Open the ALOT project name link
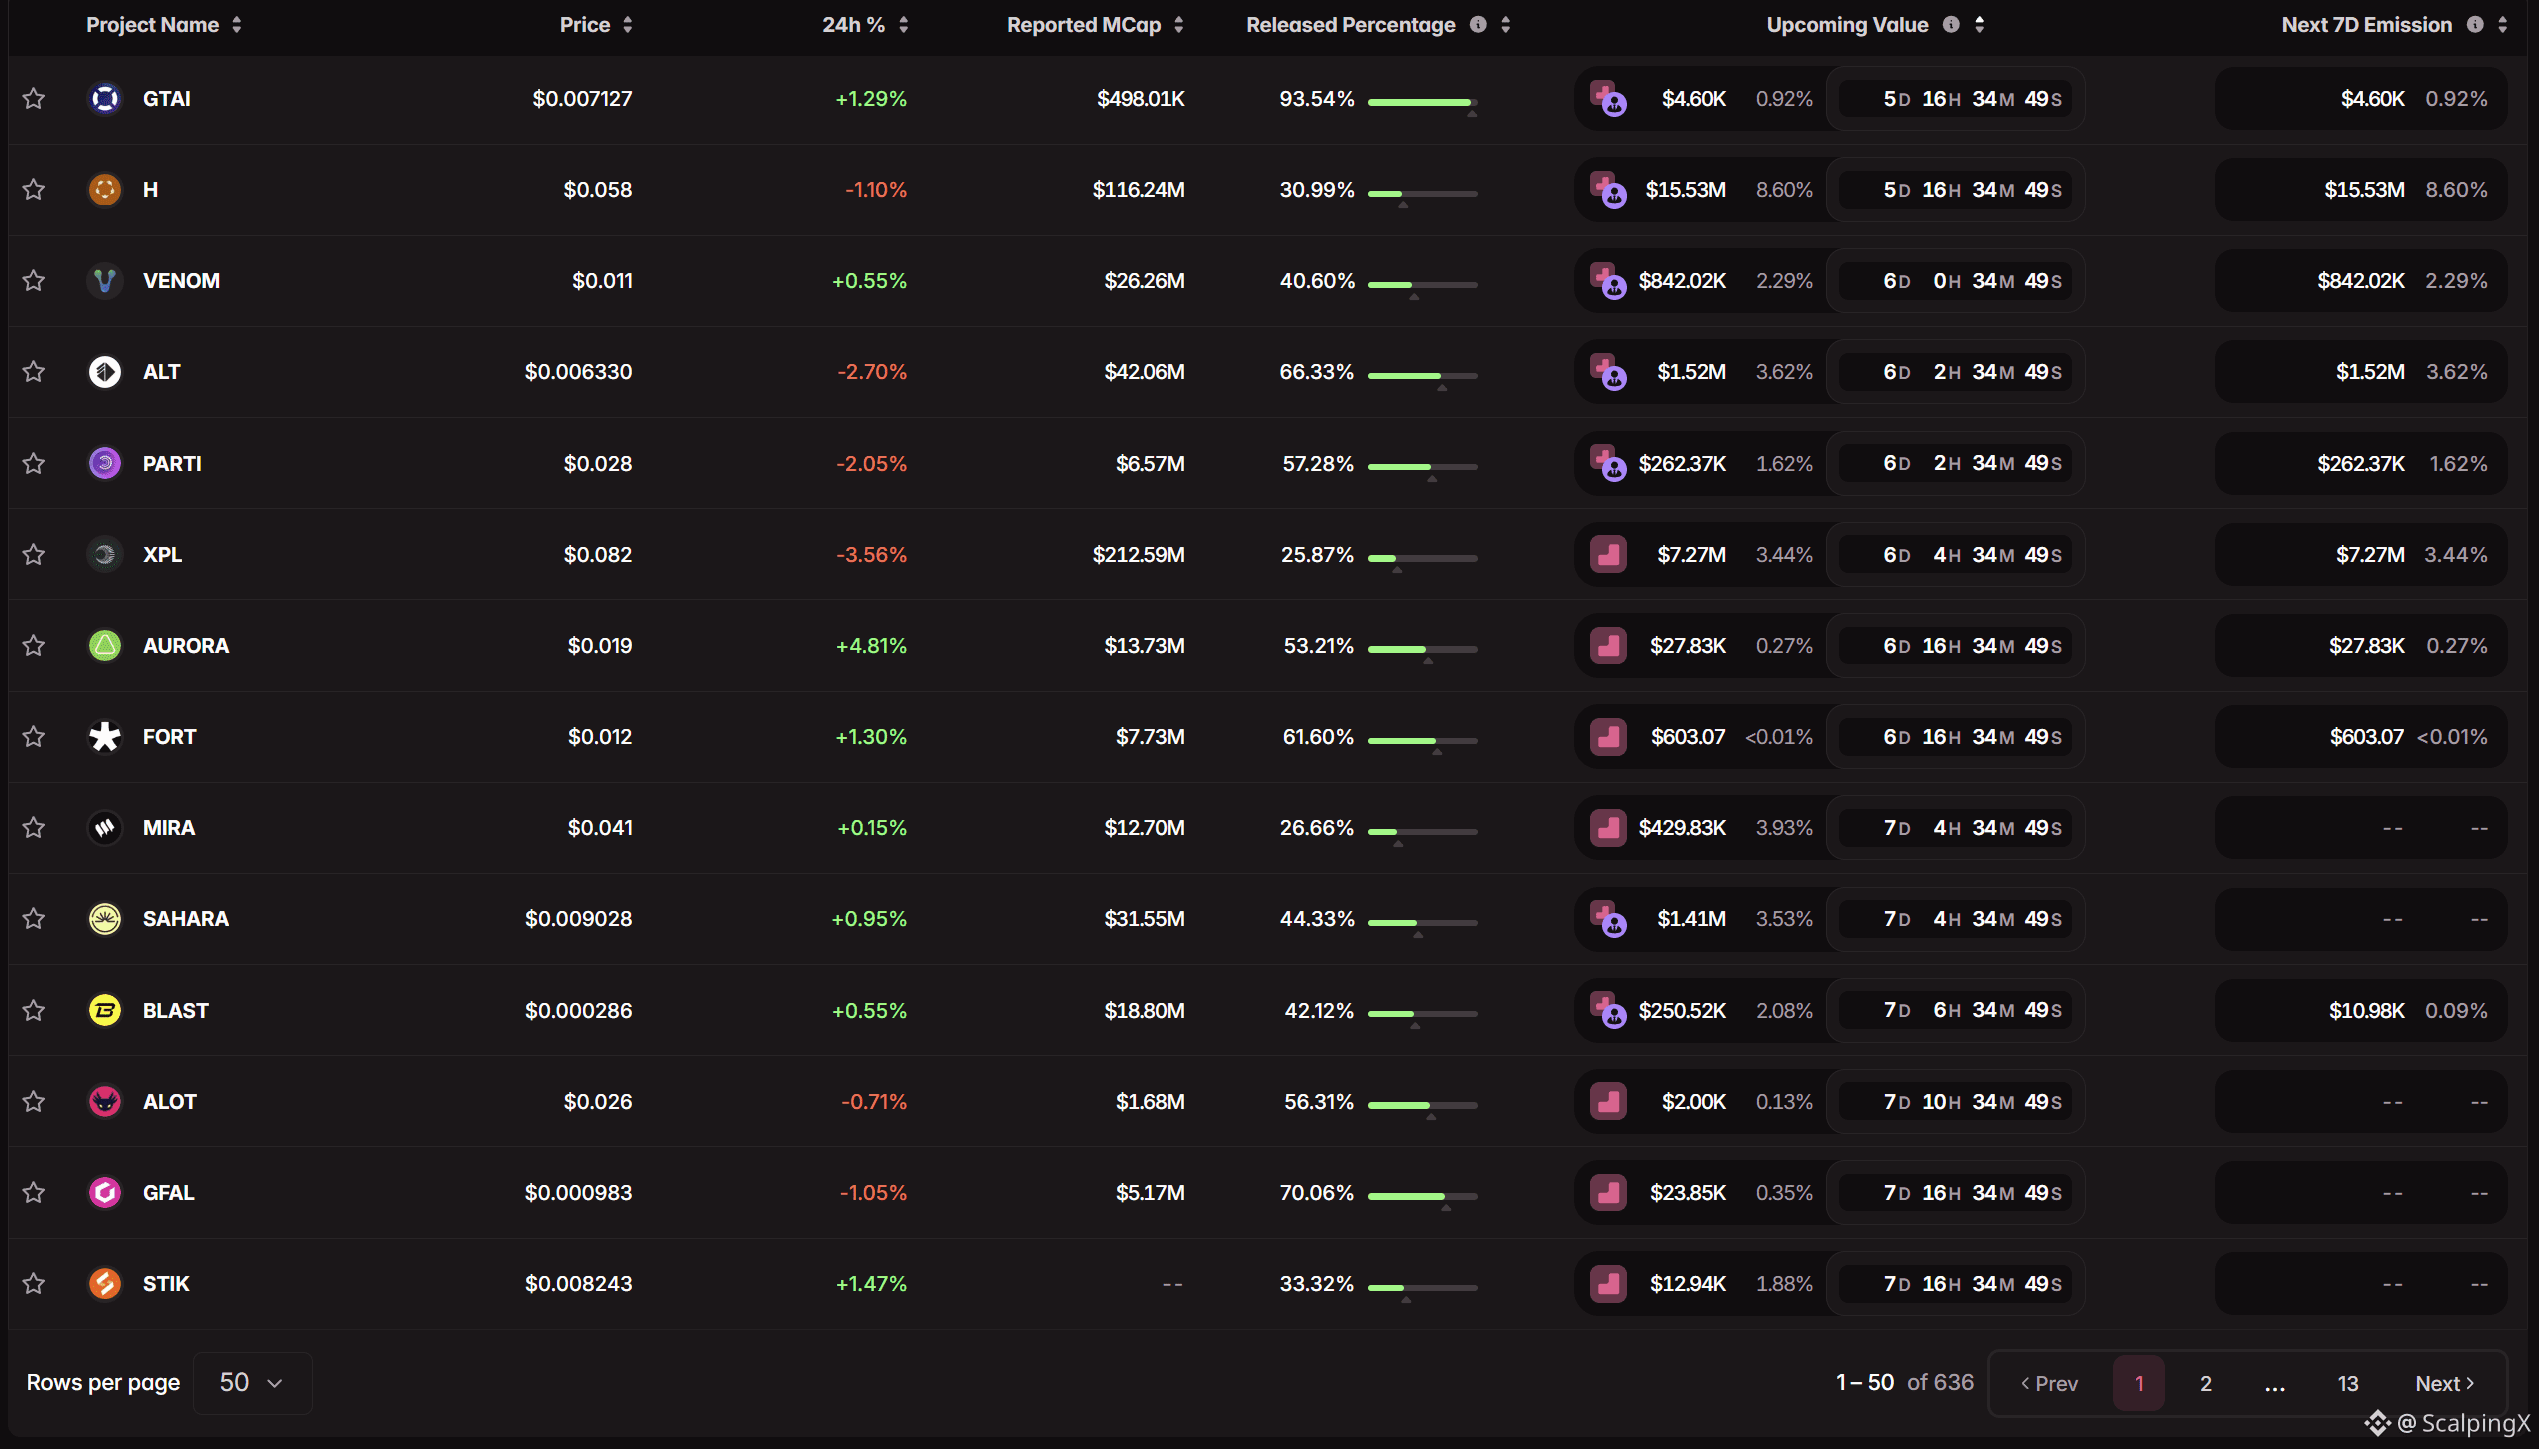2539x1449 pixels. pyautogui.click(x=170, y=1101)
